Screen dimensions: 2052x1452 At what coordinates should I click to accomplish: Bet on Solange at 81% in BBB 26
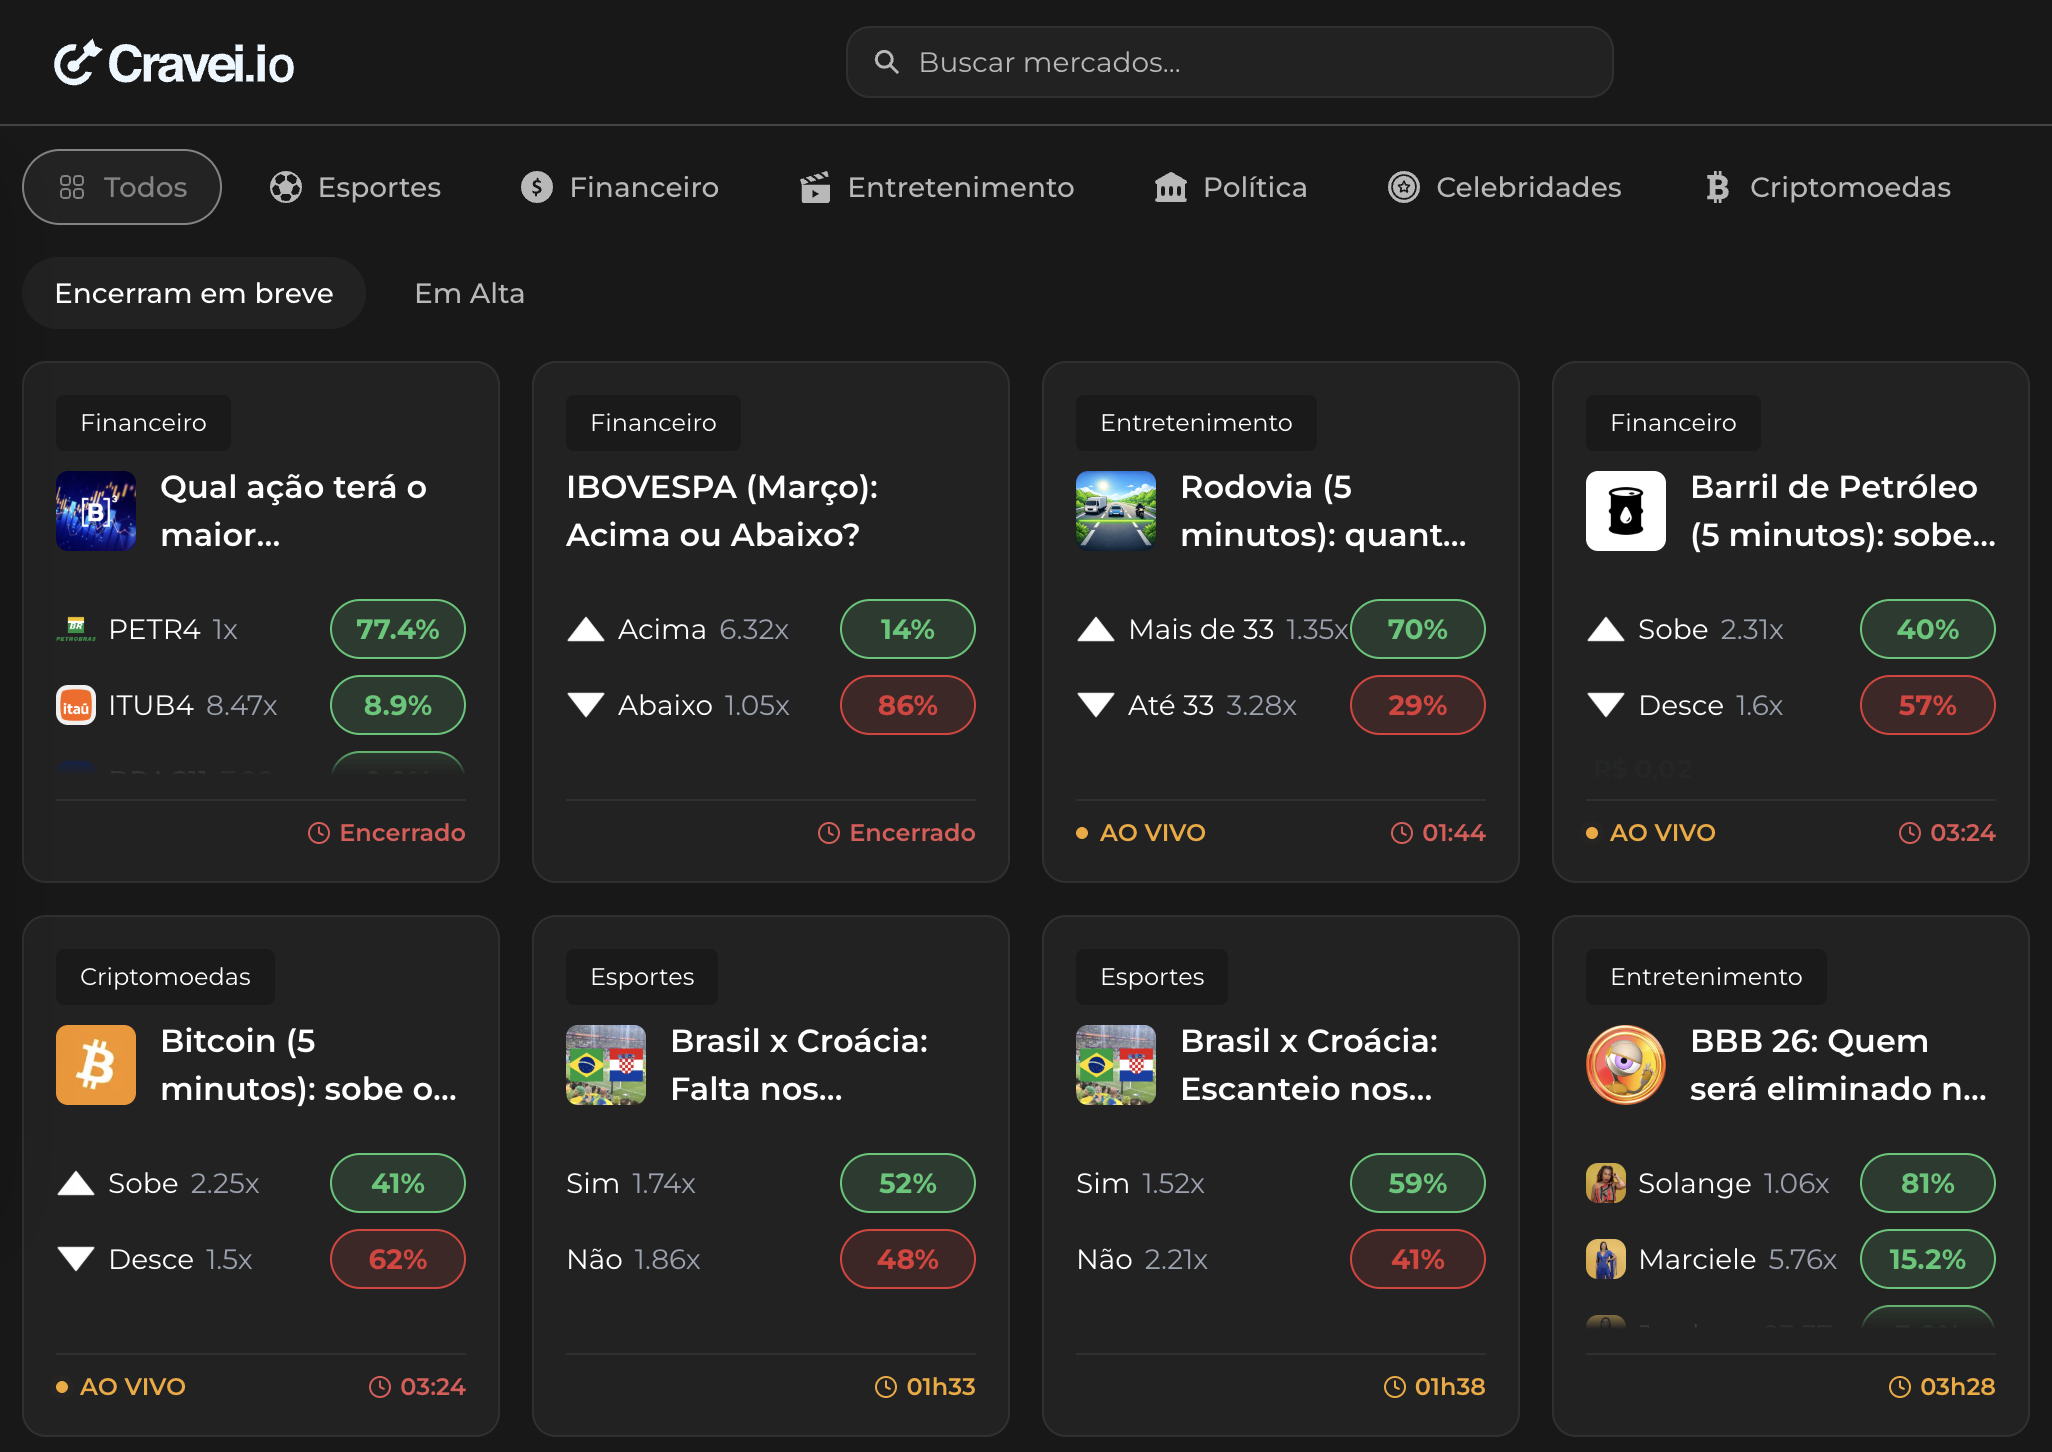tap(1927, 1183)
